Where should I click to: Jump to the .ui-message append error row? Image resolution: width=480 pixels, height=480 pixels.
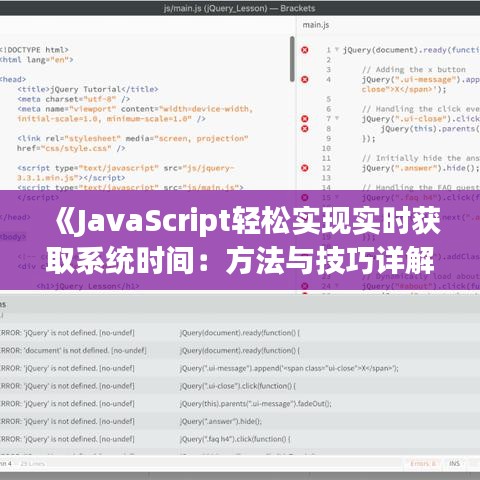240,368
